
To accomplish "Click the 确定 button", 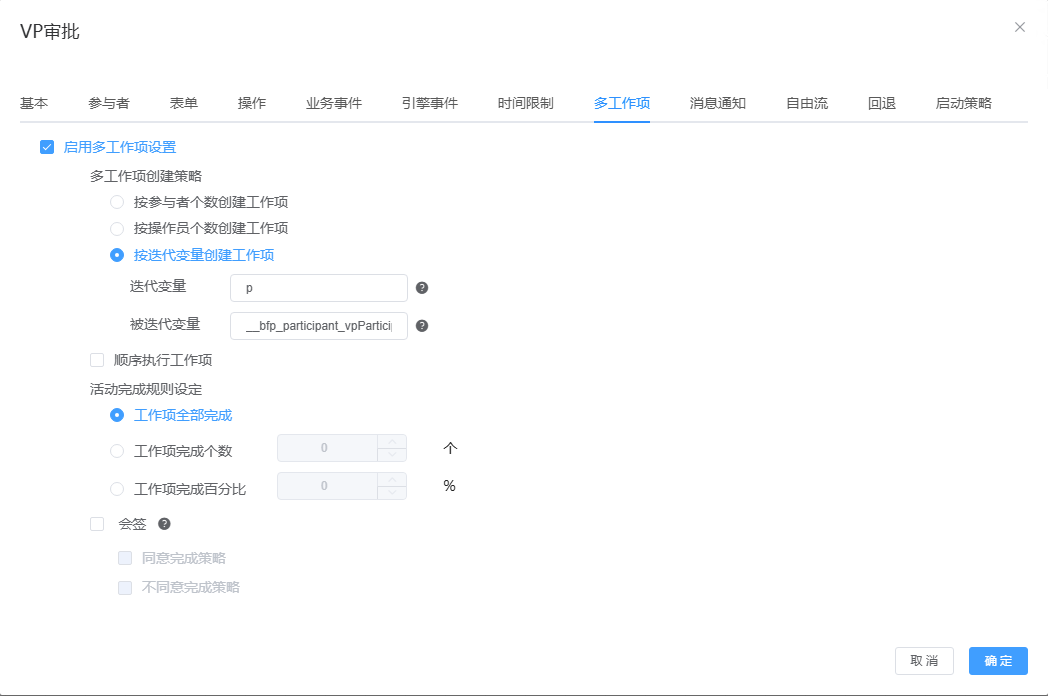I will pos(997,661).
